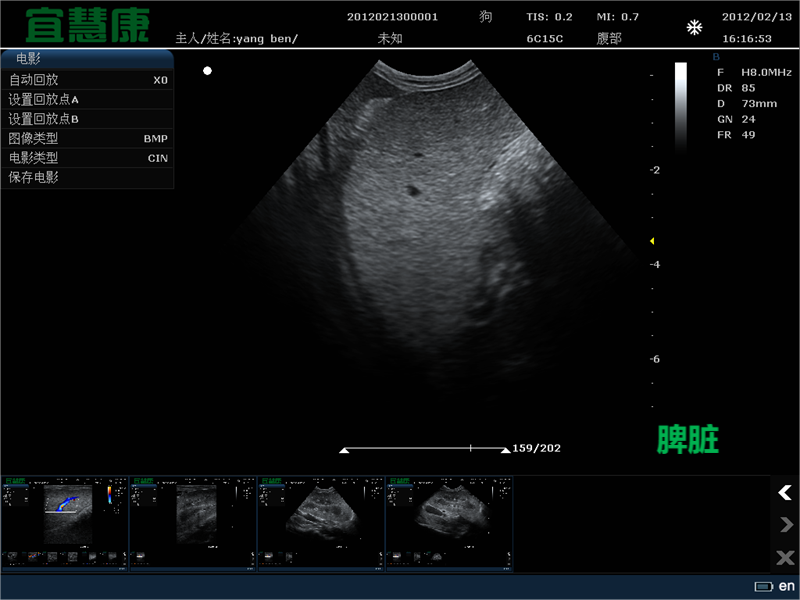Click the probe orientation dot marker
Viewport: 800px width, 600px height.
click(x=207, y=71)
